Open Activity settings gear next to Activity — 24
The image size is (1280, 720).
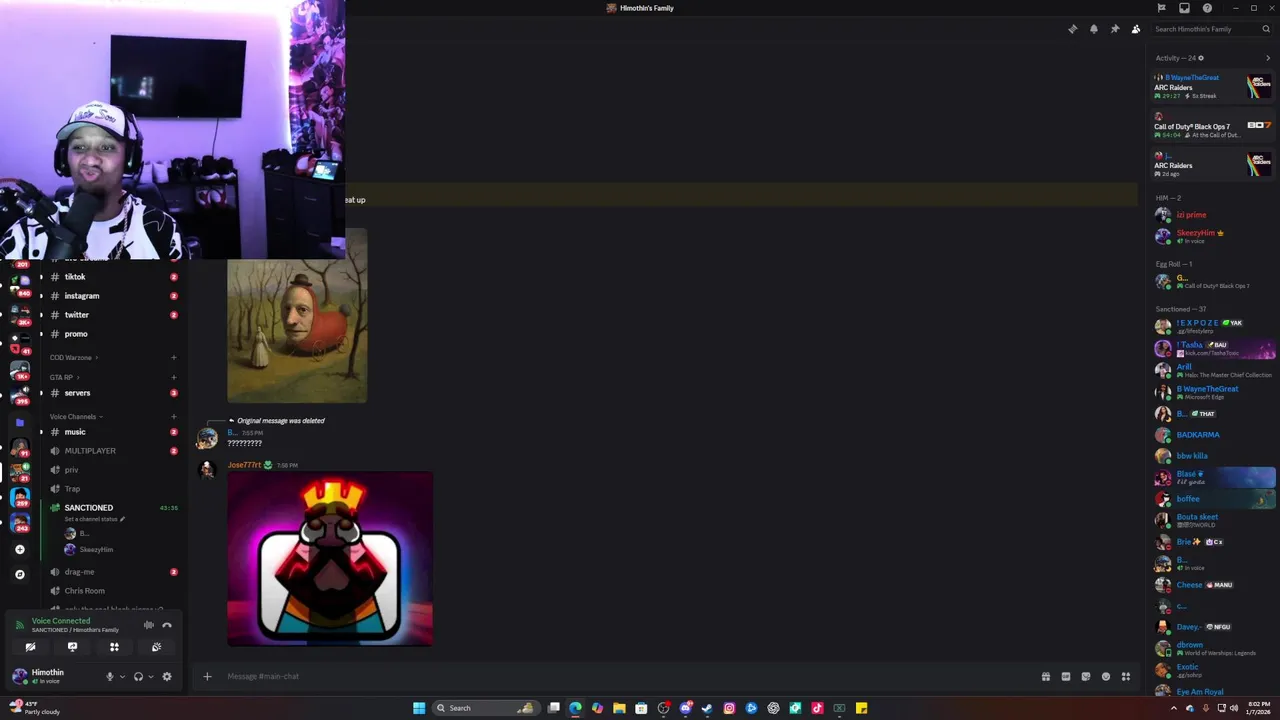1201,58
